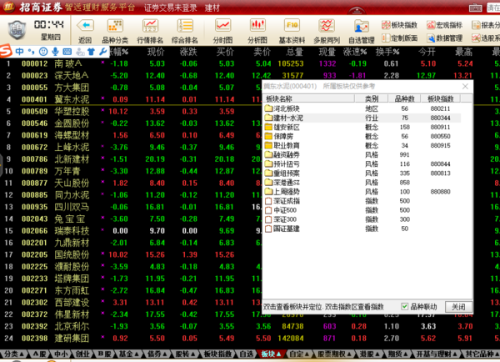Switch to the 自选 bottom tab
This screenshot has width=500, height=362.
[x=246, y=354]
